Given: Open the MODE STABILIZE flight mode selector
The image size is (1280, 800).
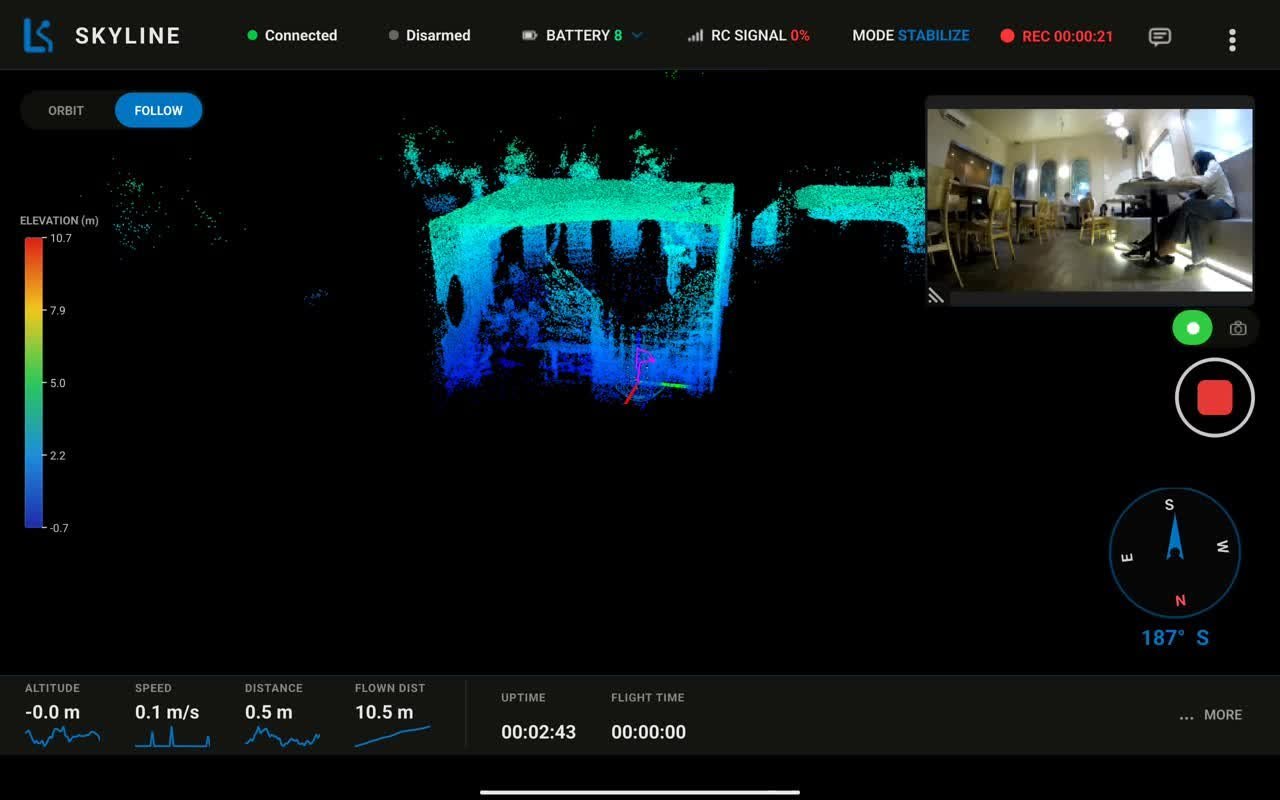Looking at the screenshot, I should [x=911, y=35].
